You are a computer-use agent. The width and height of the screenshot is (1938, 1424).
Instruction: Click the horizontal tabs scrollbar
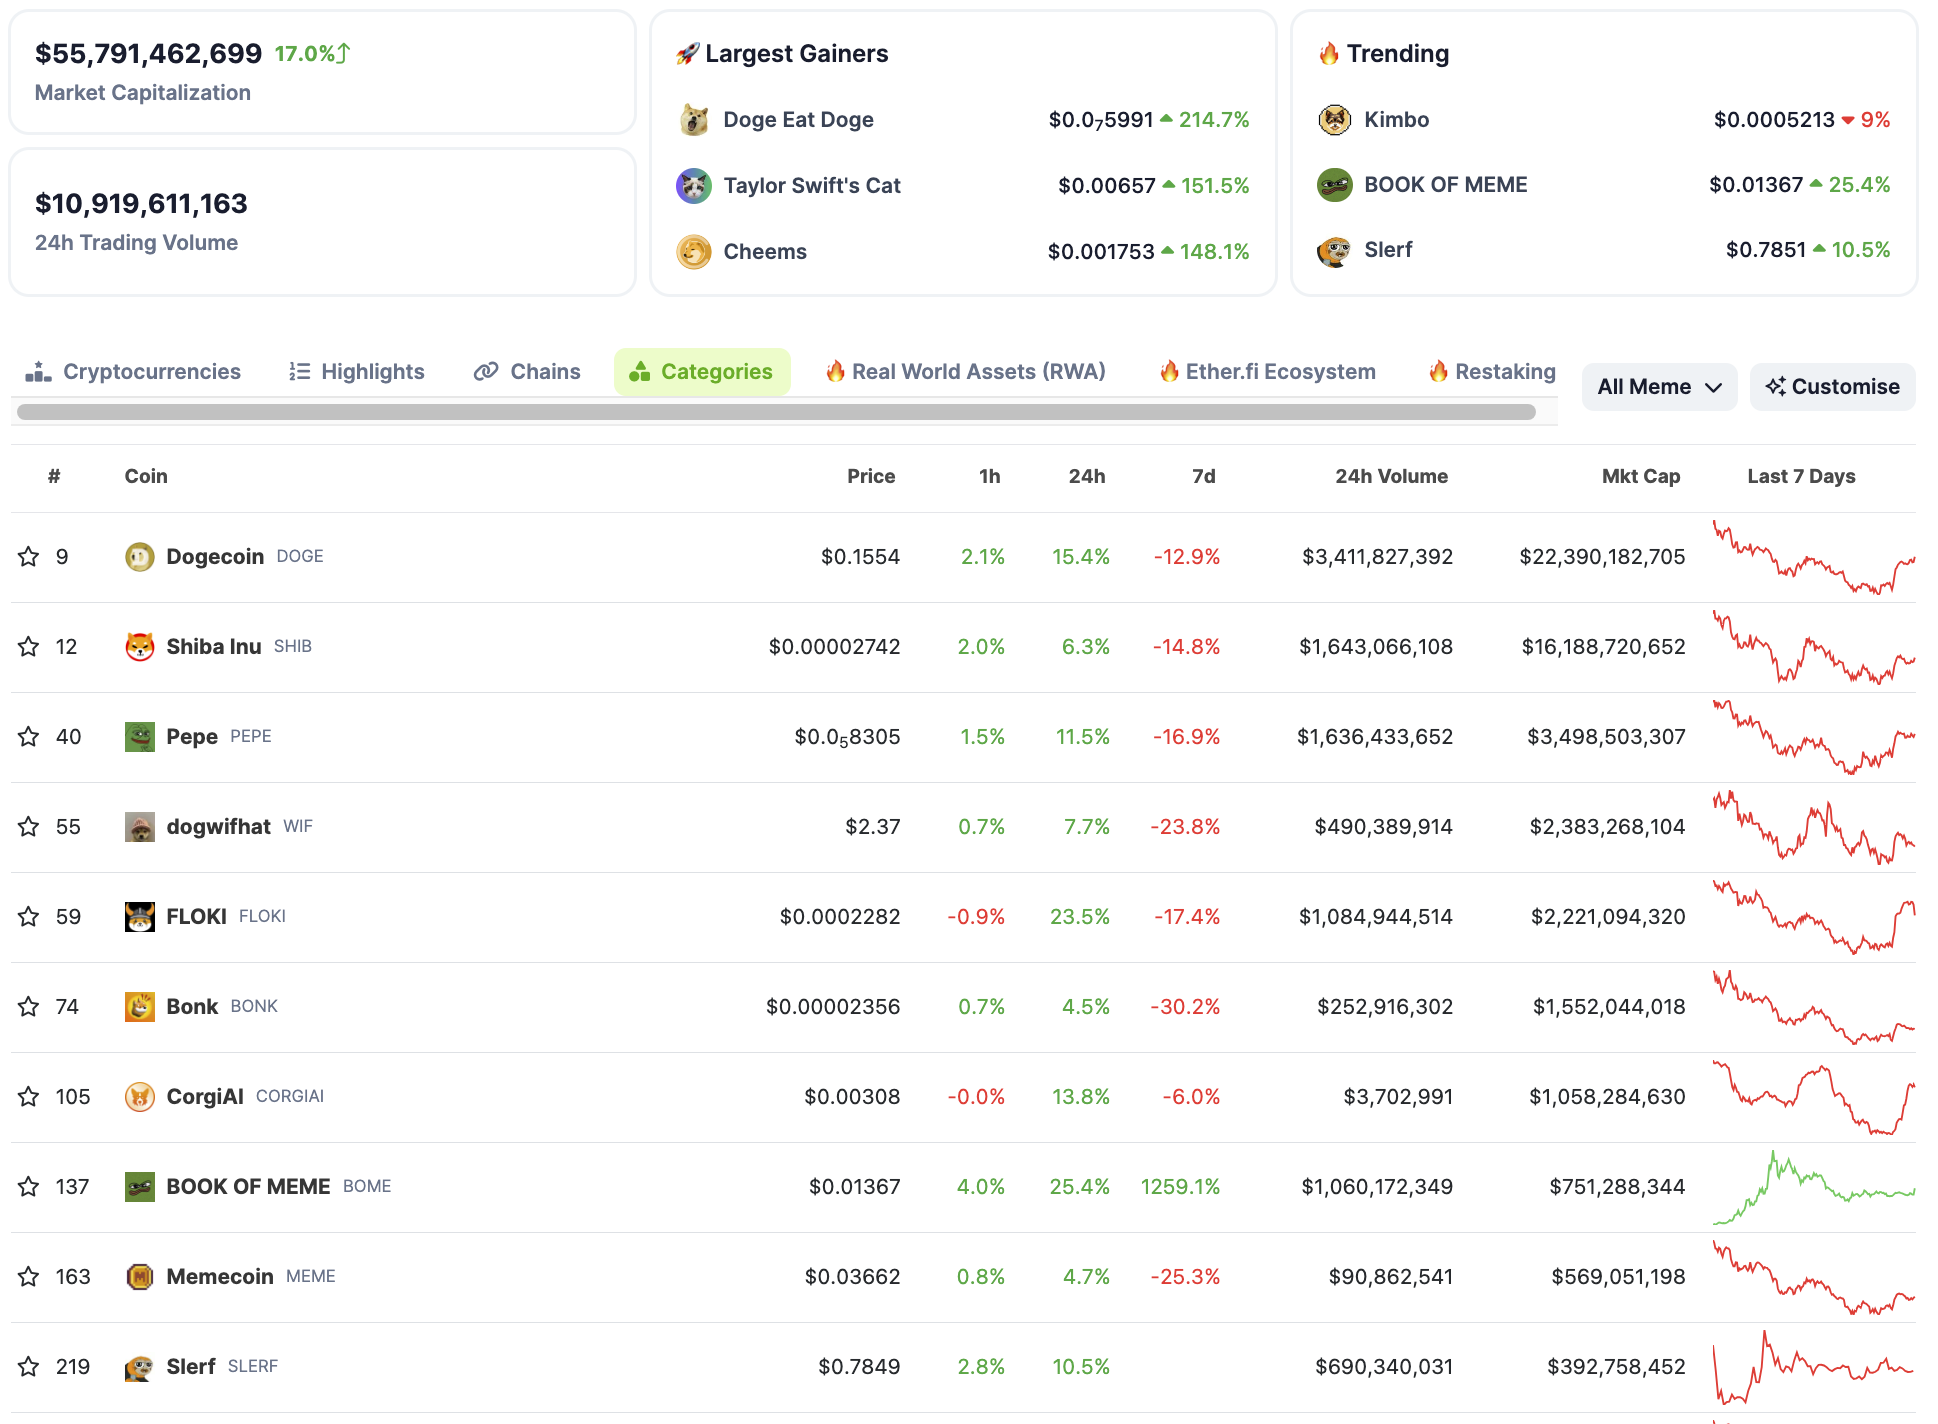coord(776,412)
